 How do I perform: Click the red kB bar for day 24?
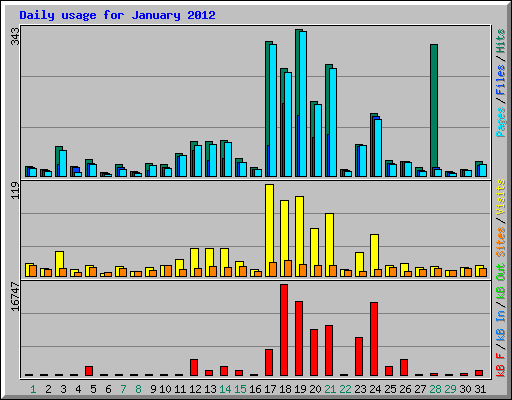point(374,339)
